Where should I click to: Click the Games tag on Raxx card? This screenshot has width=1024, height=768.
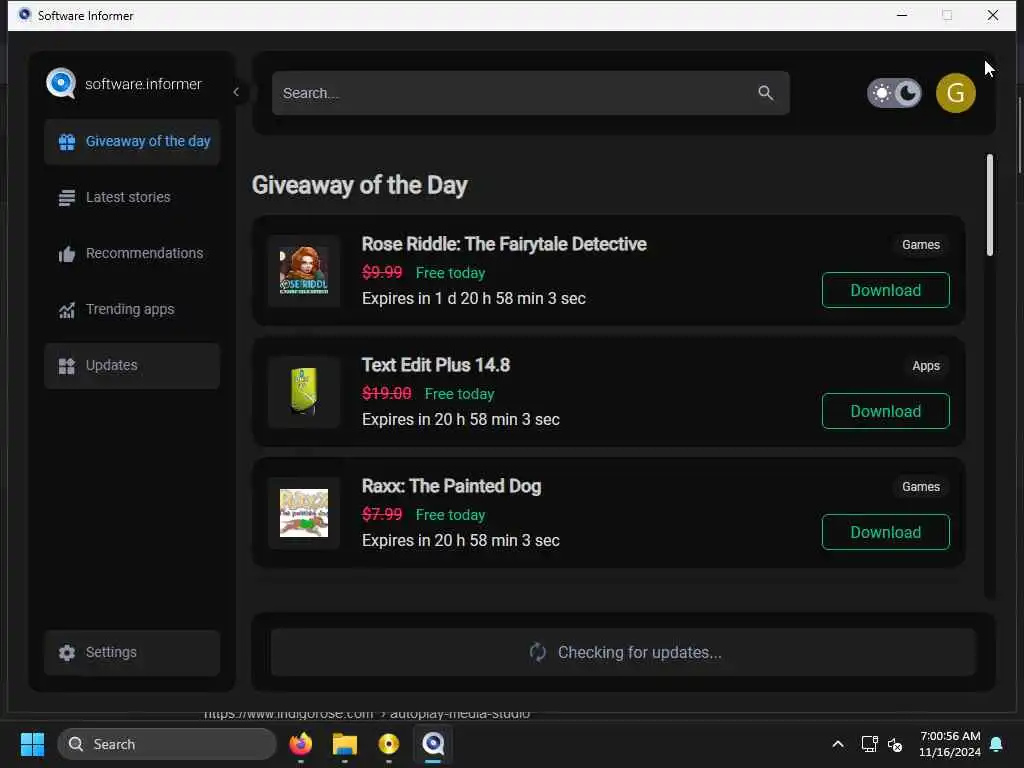pyautogui.click(x=921, y=487)
